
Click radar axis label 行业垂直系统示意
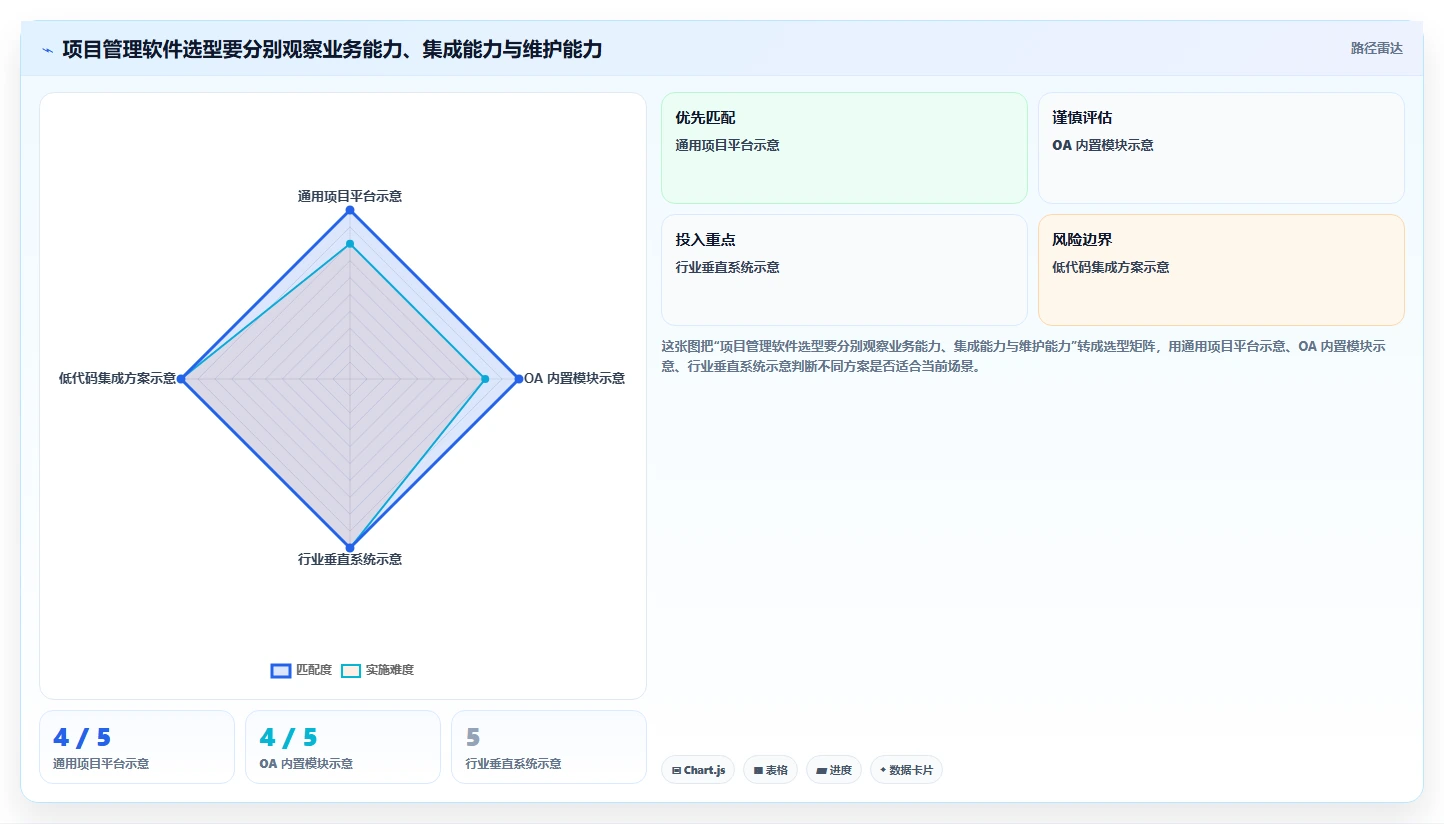pos(350,559)
